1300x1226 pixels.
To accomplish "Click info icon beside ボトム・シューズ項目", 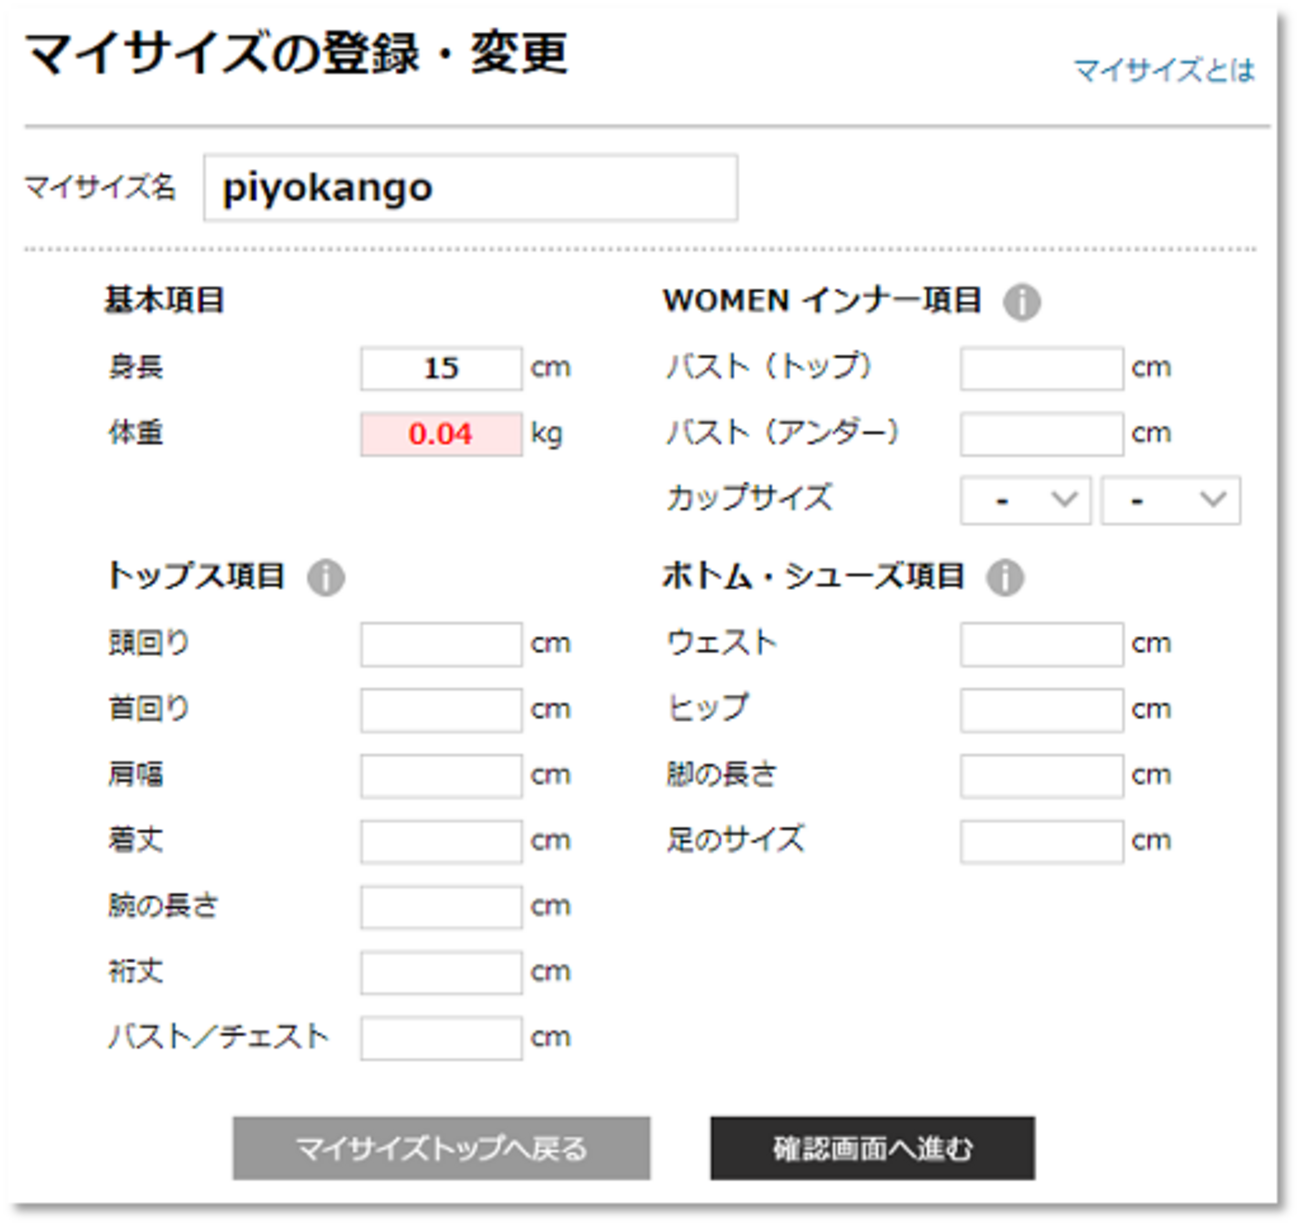I will [x=1004, y=577].
